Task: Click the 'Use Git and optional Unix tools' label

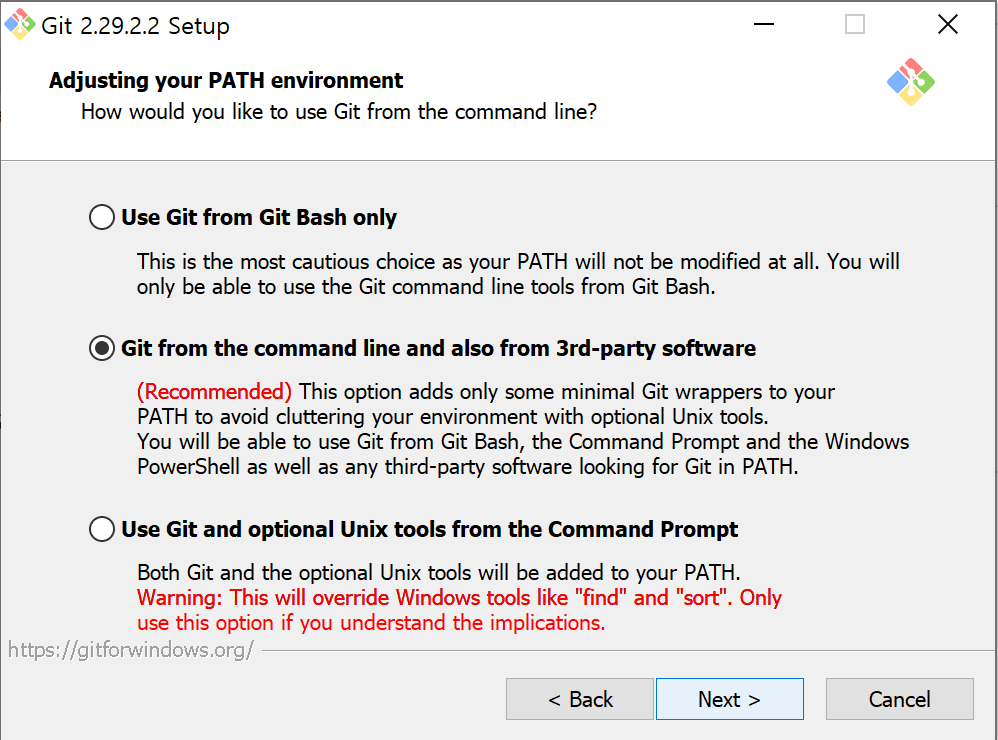Action: click(x=430, y=529)
